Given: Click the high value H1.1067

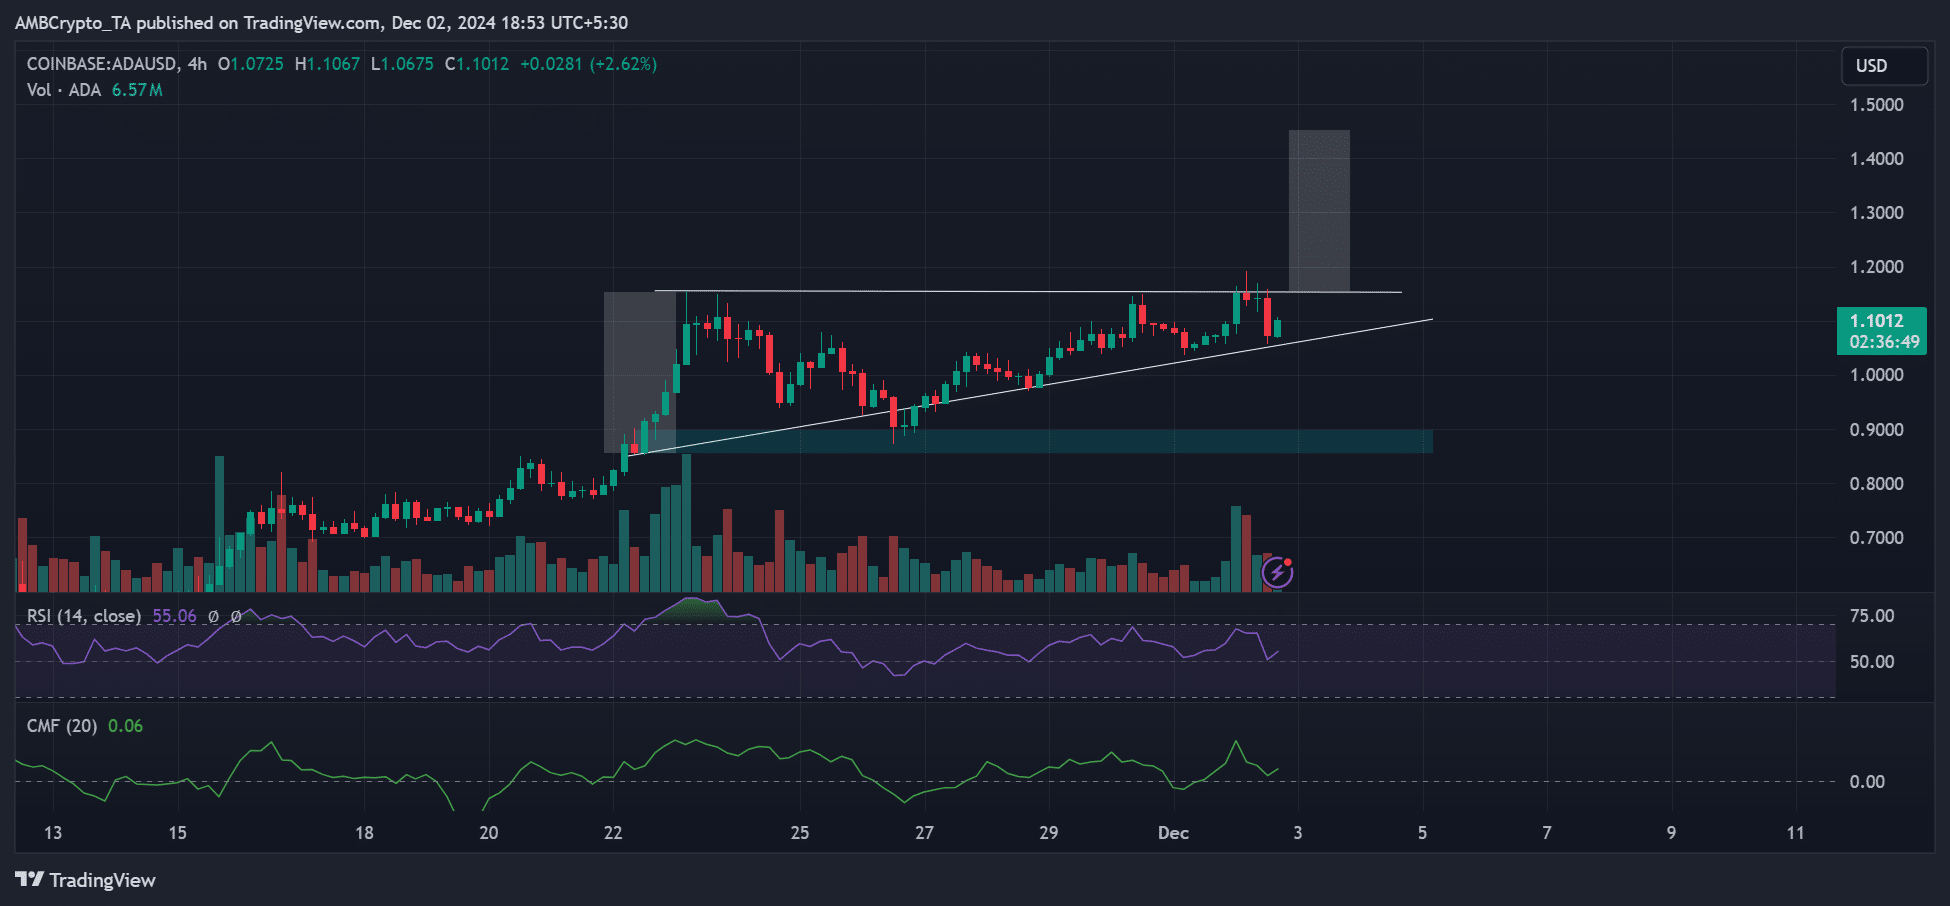Looking at the screenshot, I should 327,64.
